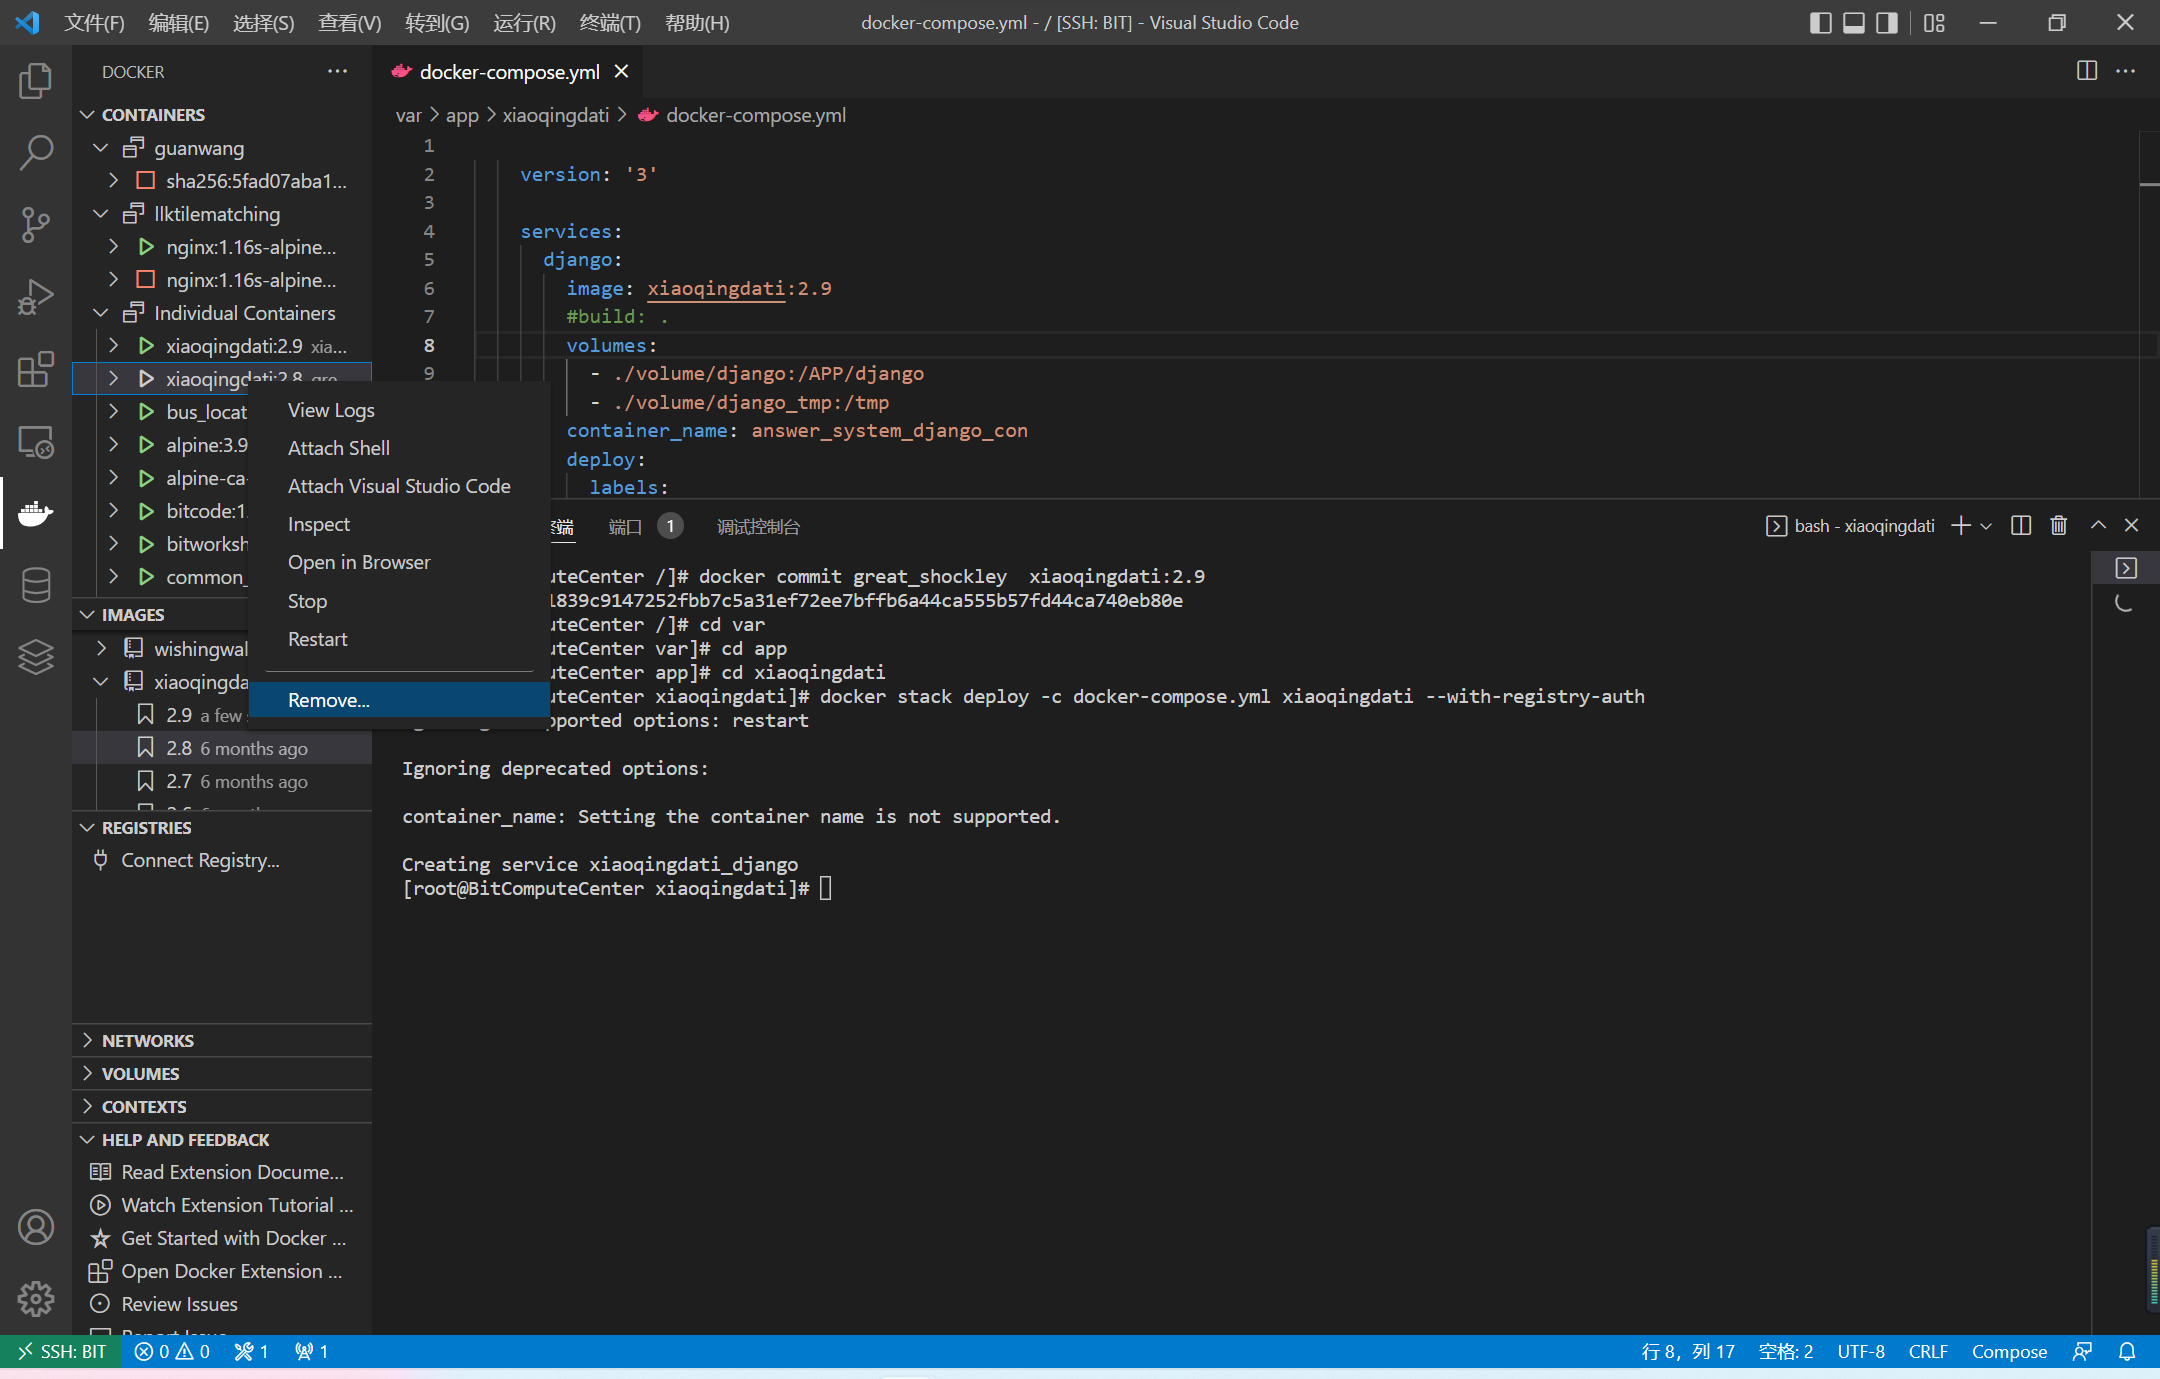
Task: Click SSH: BIT remote indicator
Action: (x=62, y=1352)
